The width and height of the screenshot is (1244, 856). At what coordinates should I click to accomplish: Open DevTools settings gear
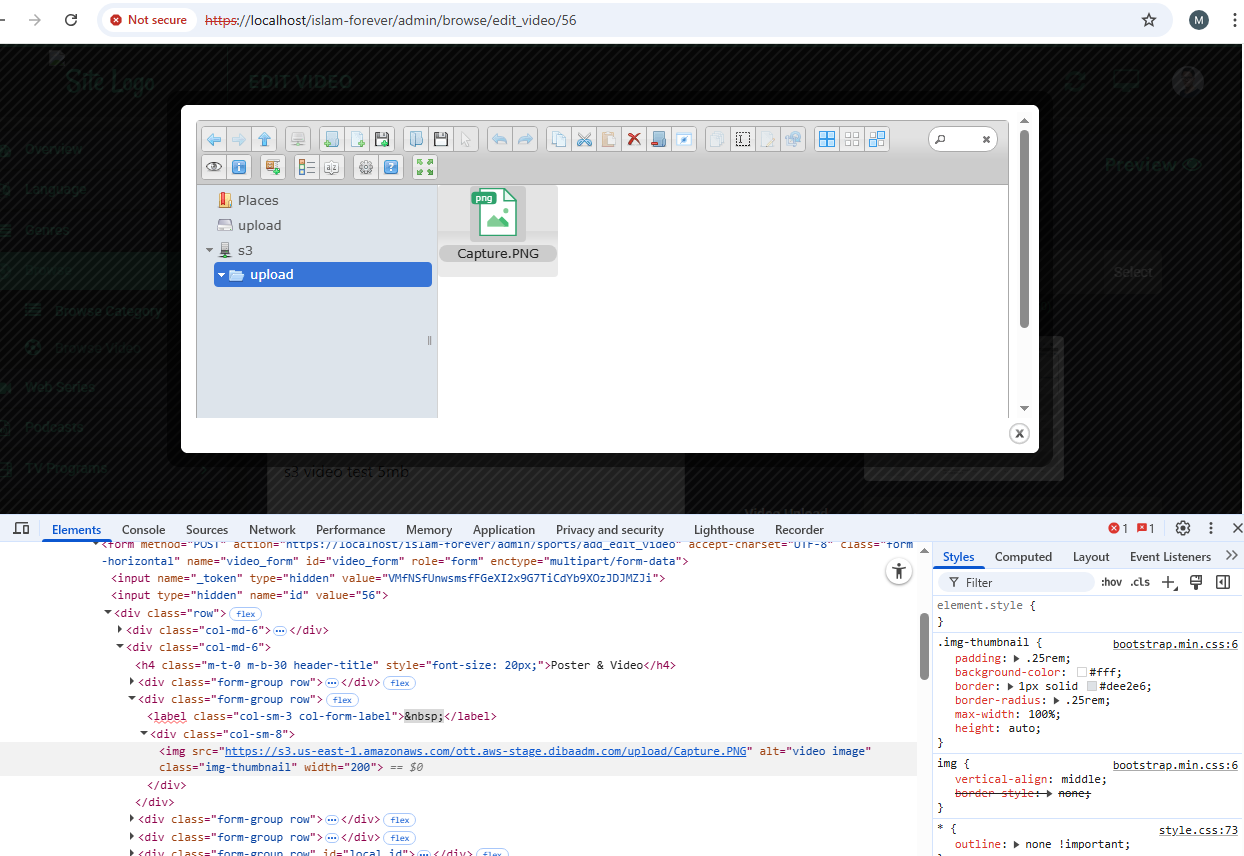pyautogui.click(x=1183, y=528)
